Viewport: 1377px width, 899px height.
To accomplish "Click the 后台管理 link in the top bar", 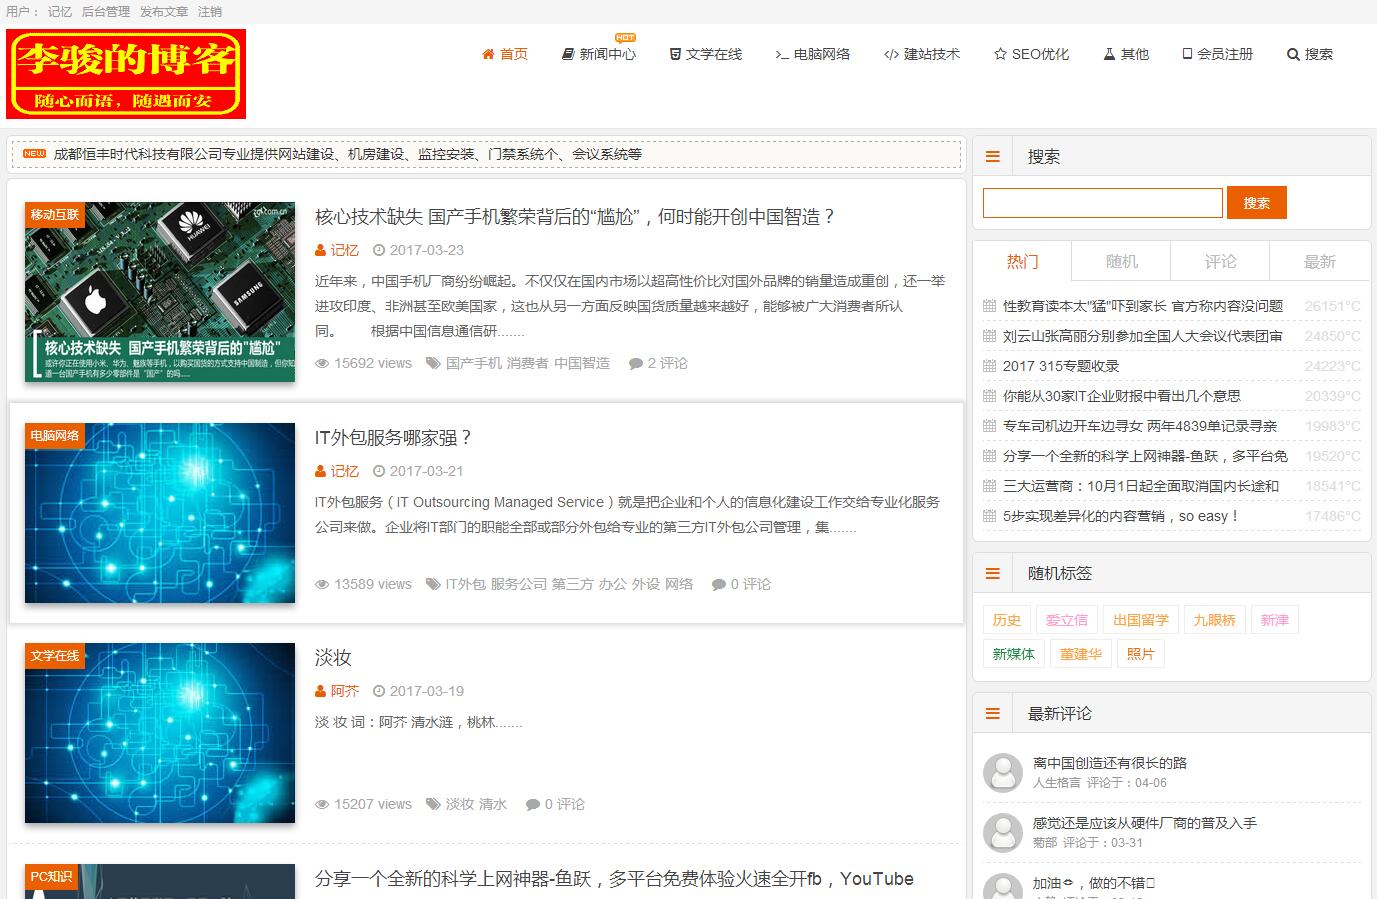I will [x=106, y=12].
